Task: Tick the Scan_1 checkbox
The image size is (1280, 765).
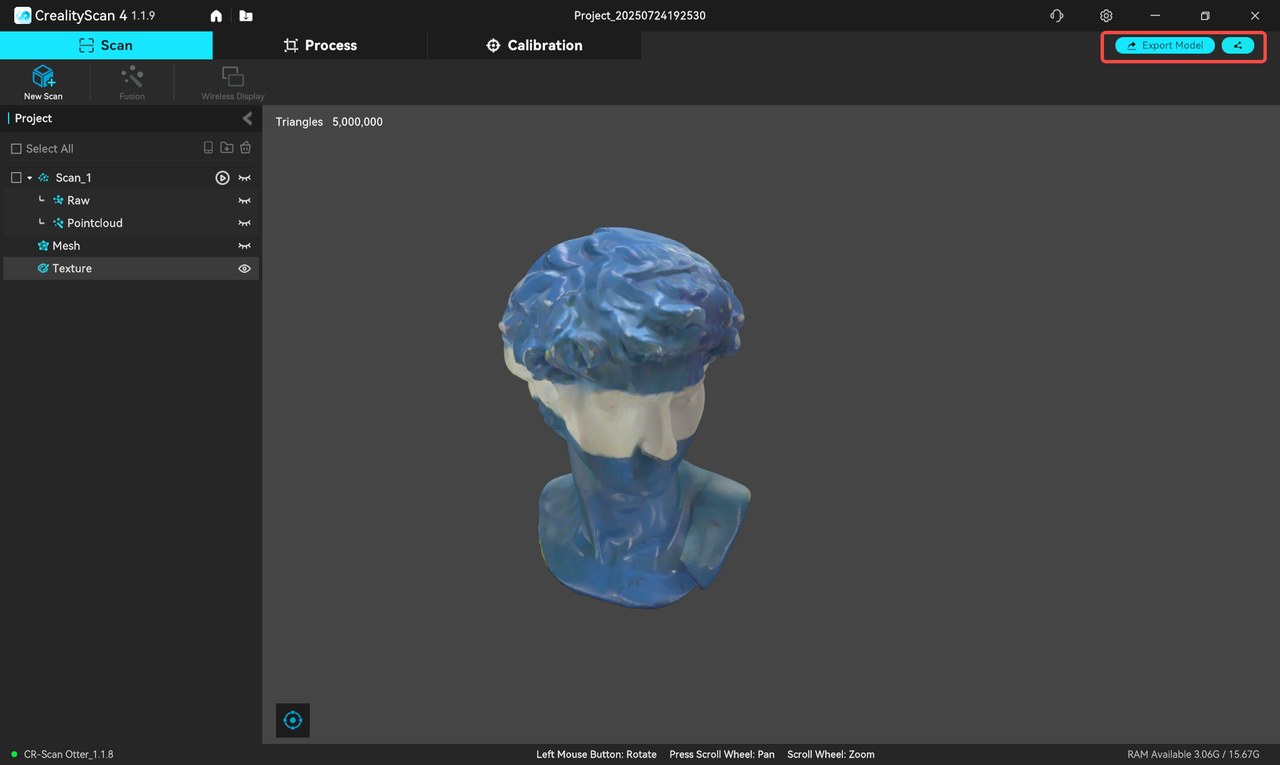Action: pyautogui.click(x=16, y=178)
